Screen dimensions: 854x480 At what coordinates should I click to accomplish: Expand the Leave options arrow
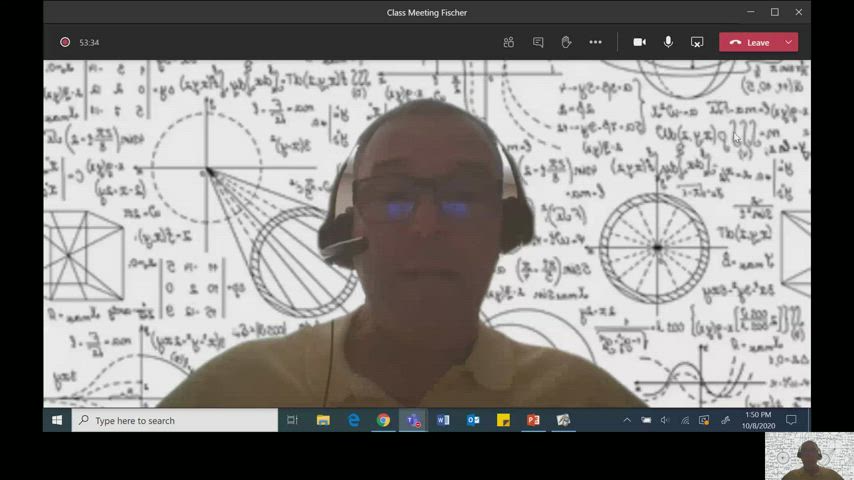(x=788, y=42)
